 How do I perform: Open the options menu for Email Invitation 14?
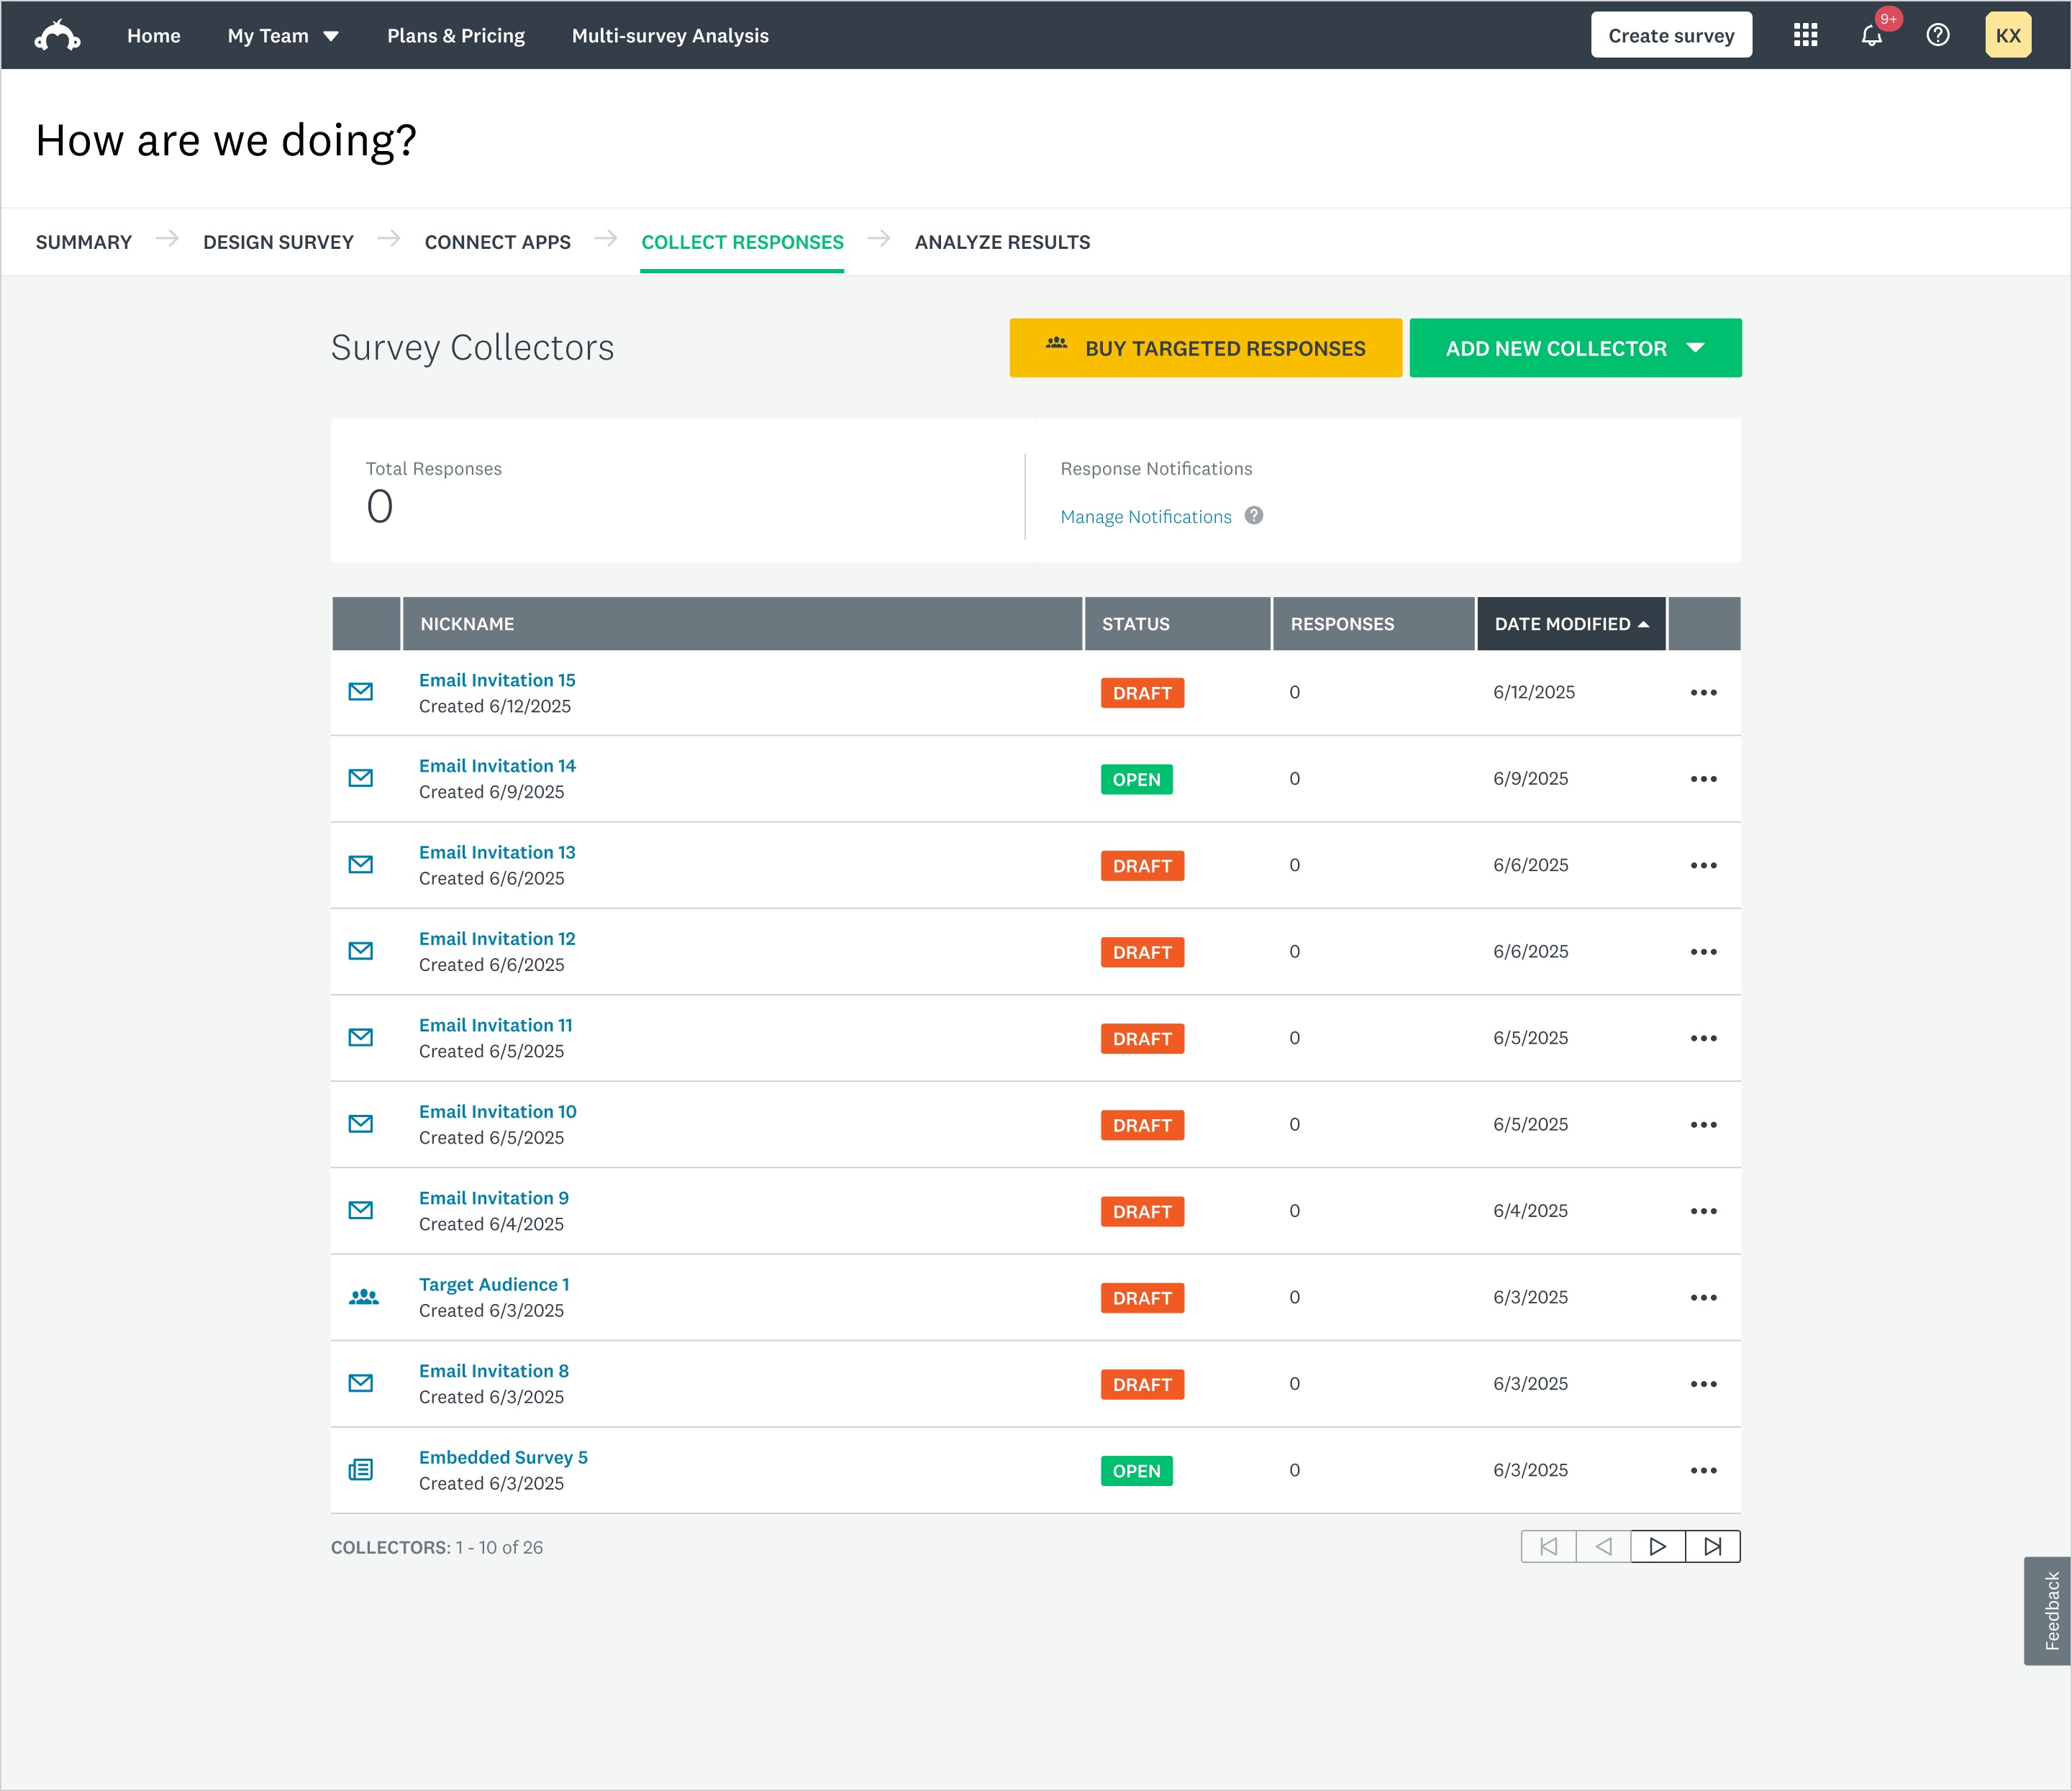[x=1703, y=779]
